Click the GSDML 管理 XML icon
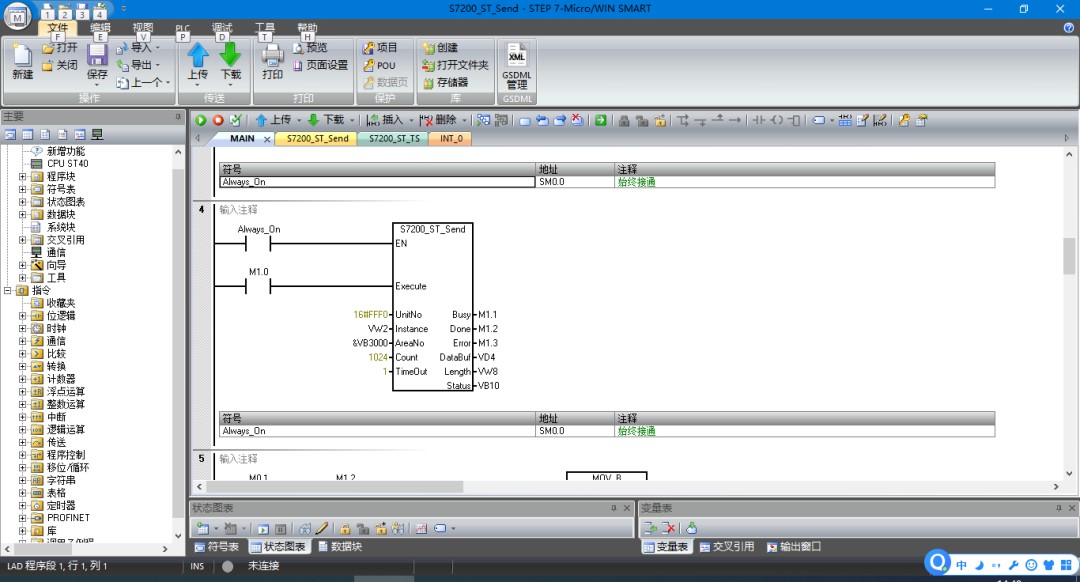 click(517, 55)
